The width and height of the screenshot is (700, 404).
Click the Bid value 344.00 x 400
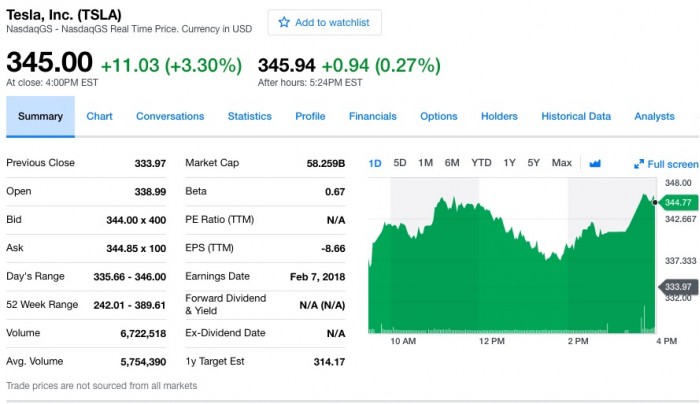coord(136,220)
